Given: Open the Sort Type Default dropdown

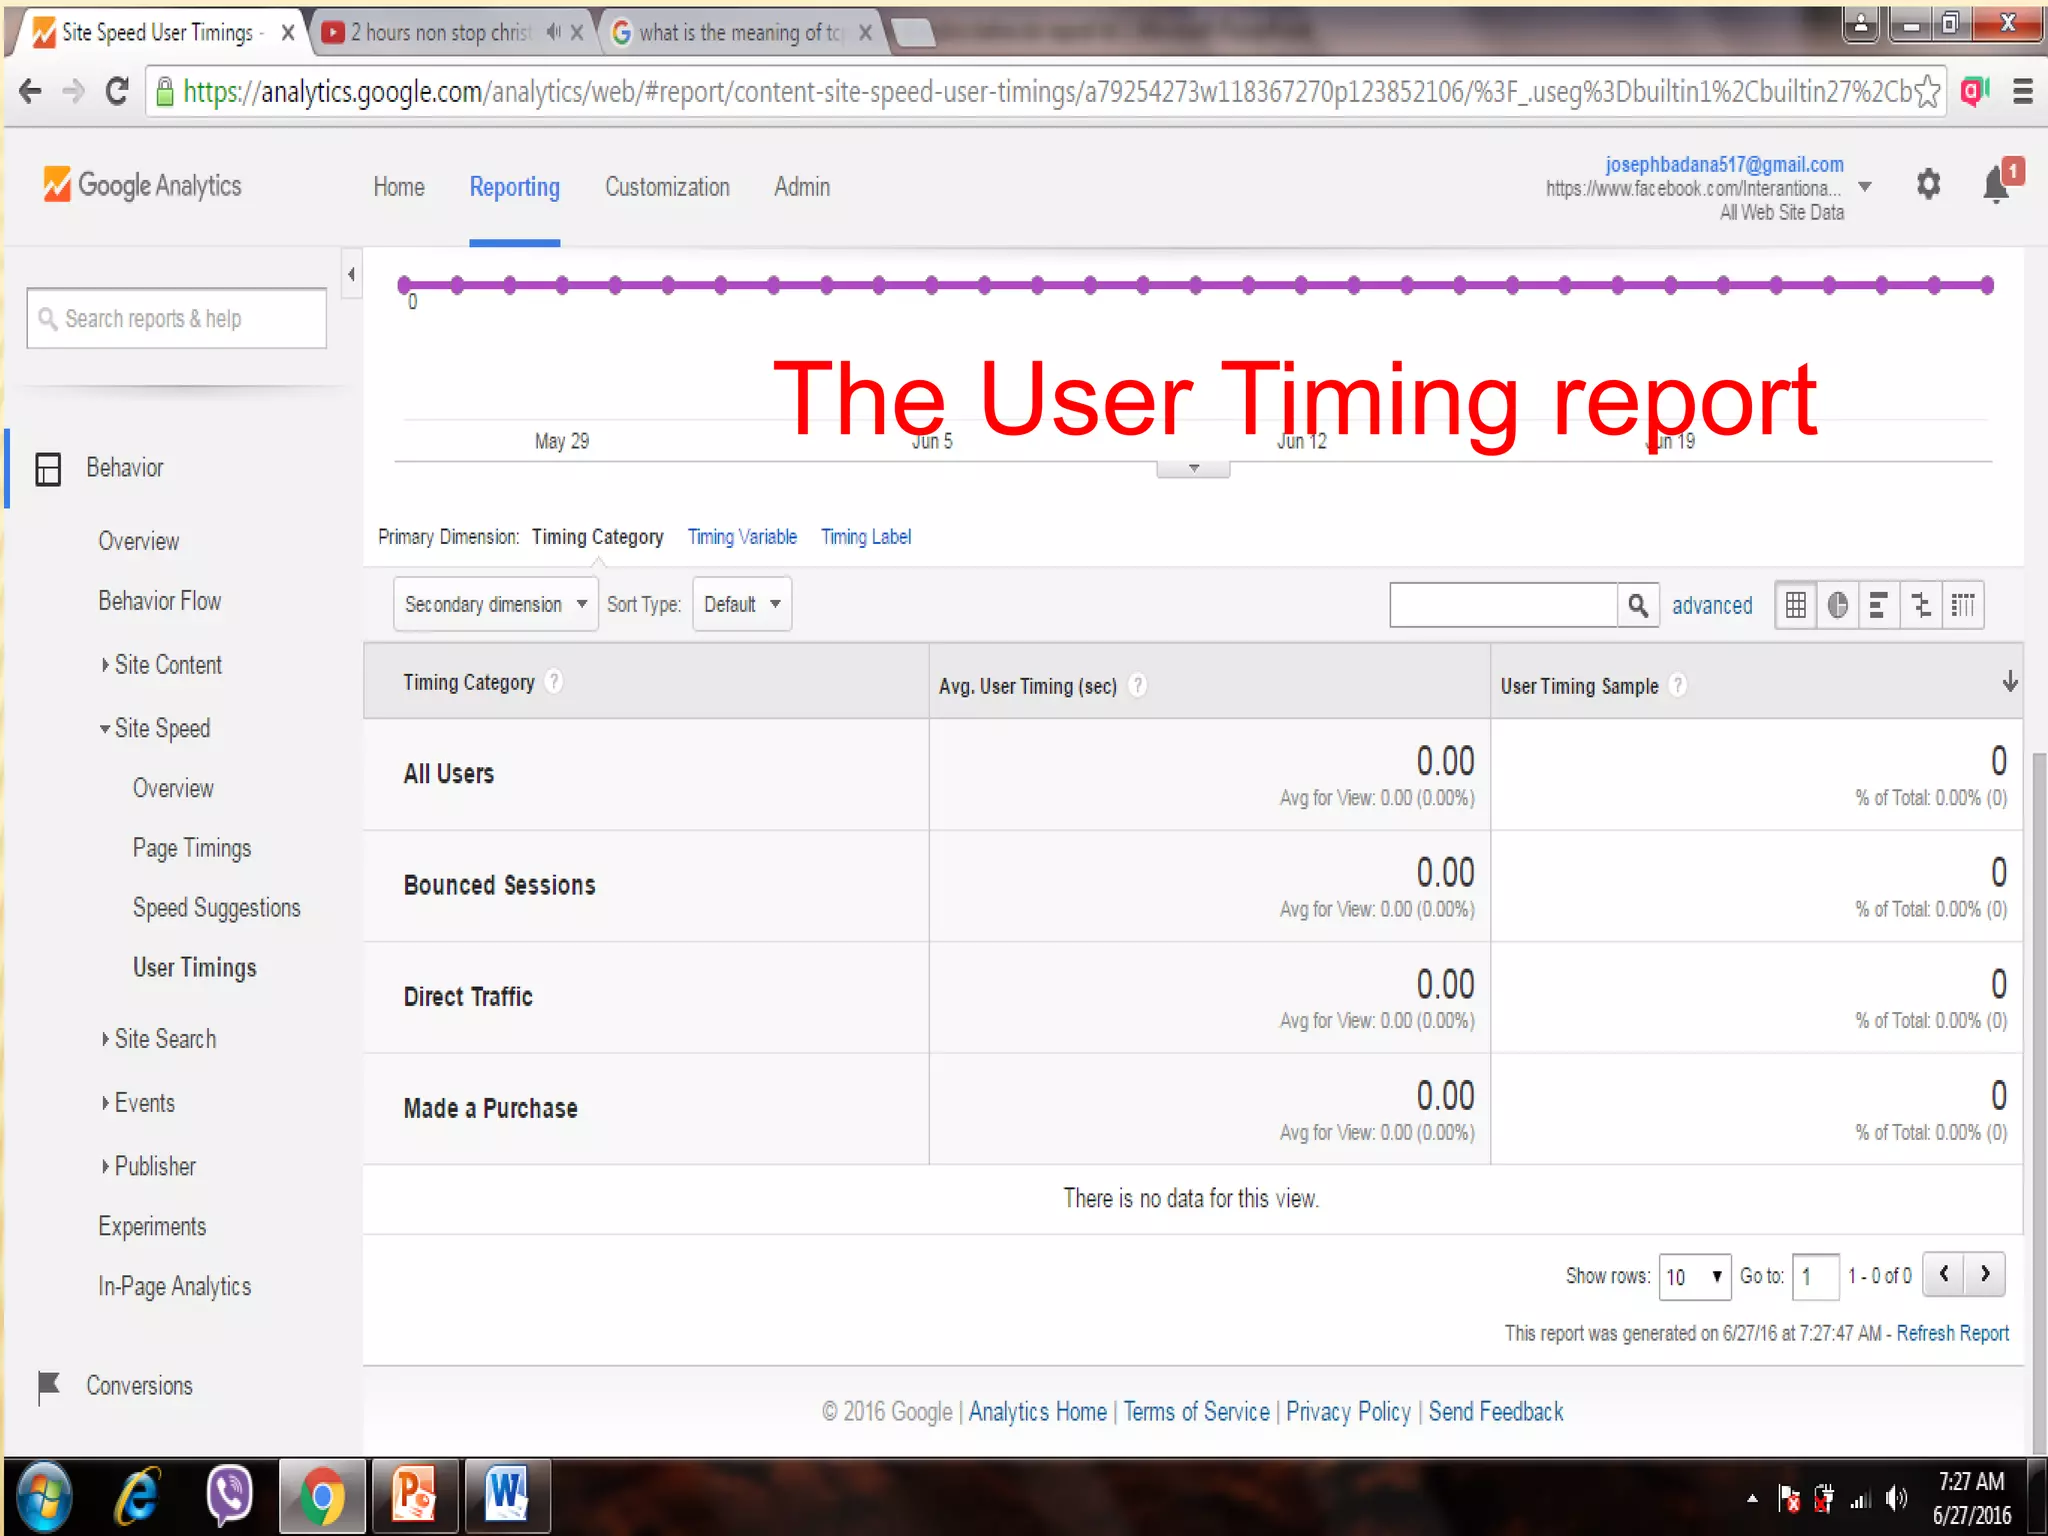Looking at the screenshot, I should (x=742, y=604).
